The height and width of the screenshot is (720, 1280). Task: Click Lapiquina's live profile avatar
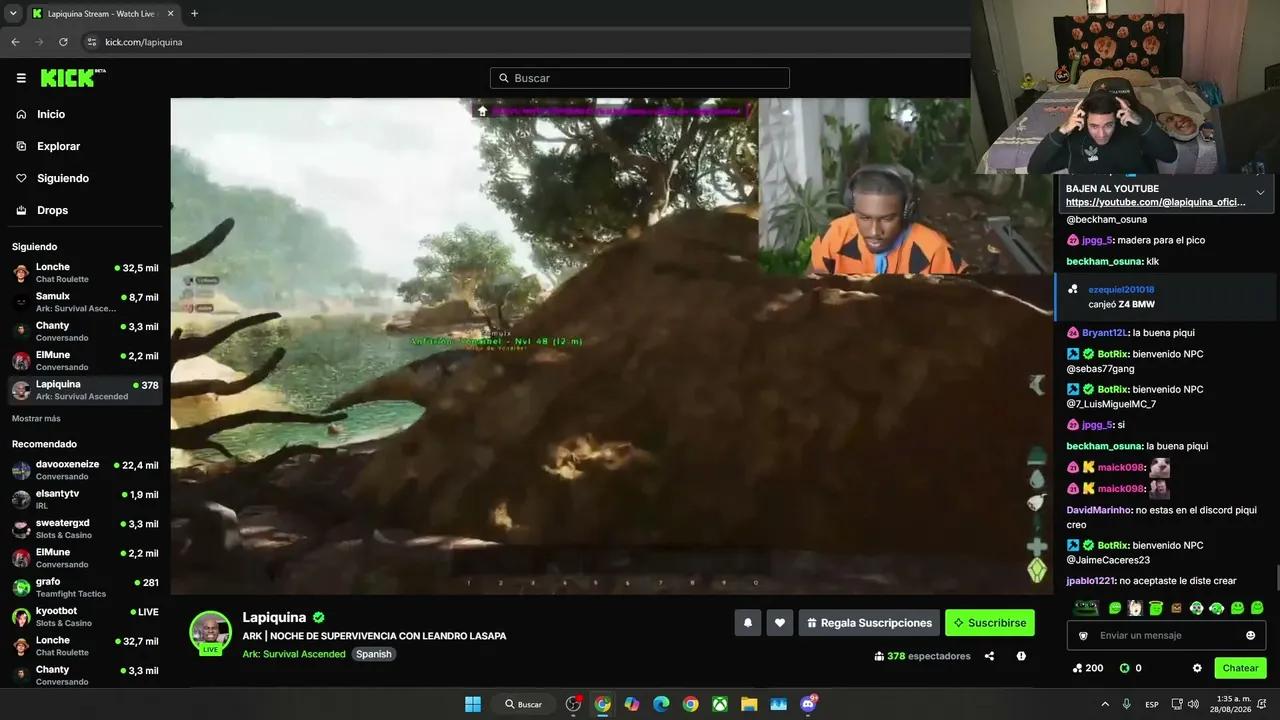(x=210, y=632)
